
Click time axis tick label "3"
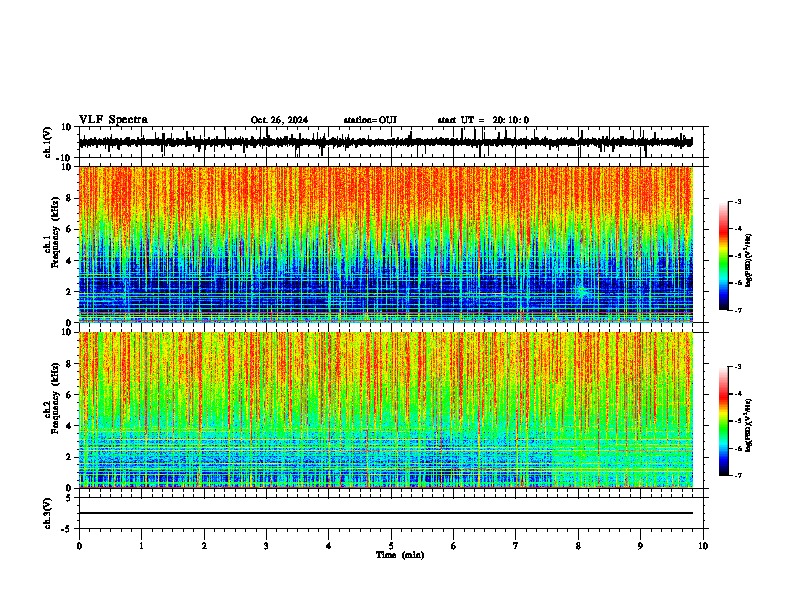(266, 546)
